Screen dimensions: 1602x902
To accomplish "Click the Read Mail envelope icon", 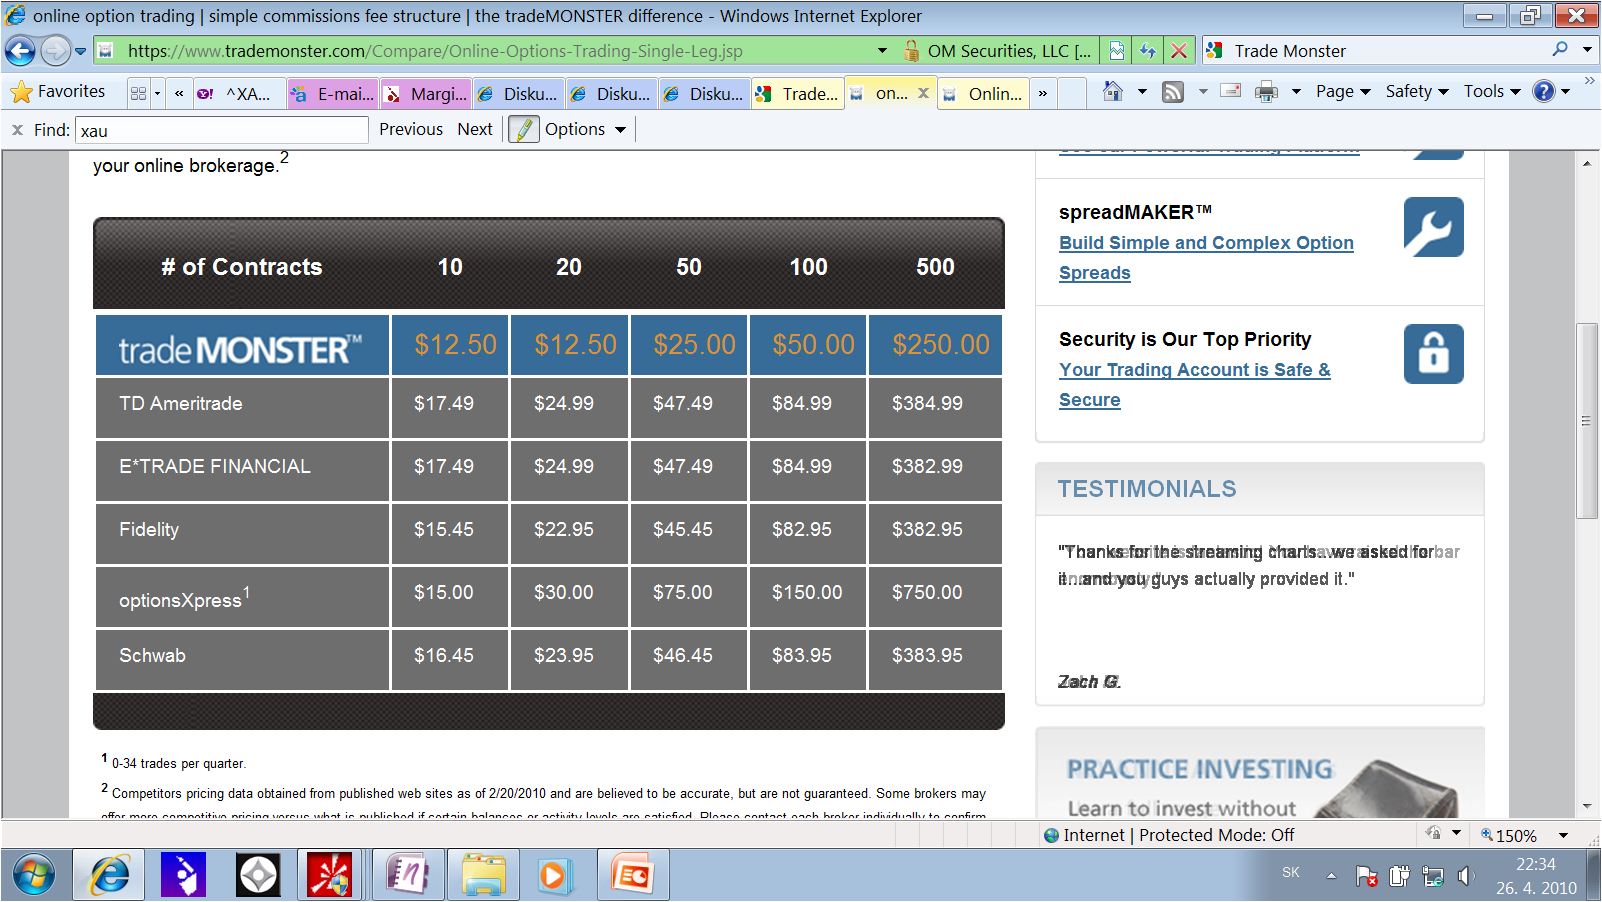I will click(x=1231, y=92).
